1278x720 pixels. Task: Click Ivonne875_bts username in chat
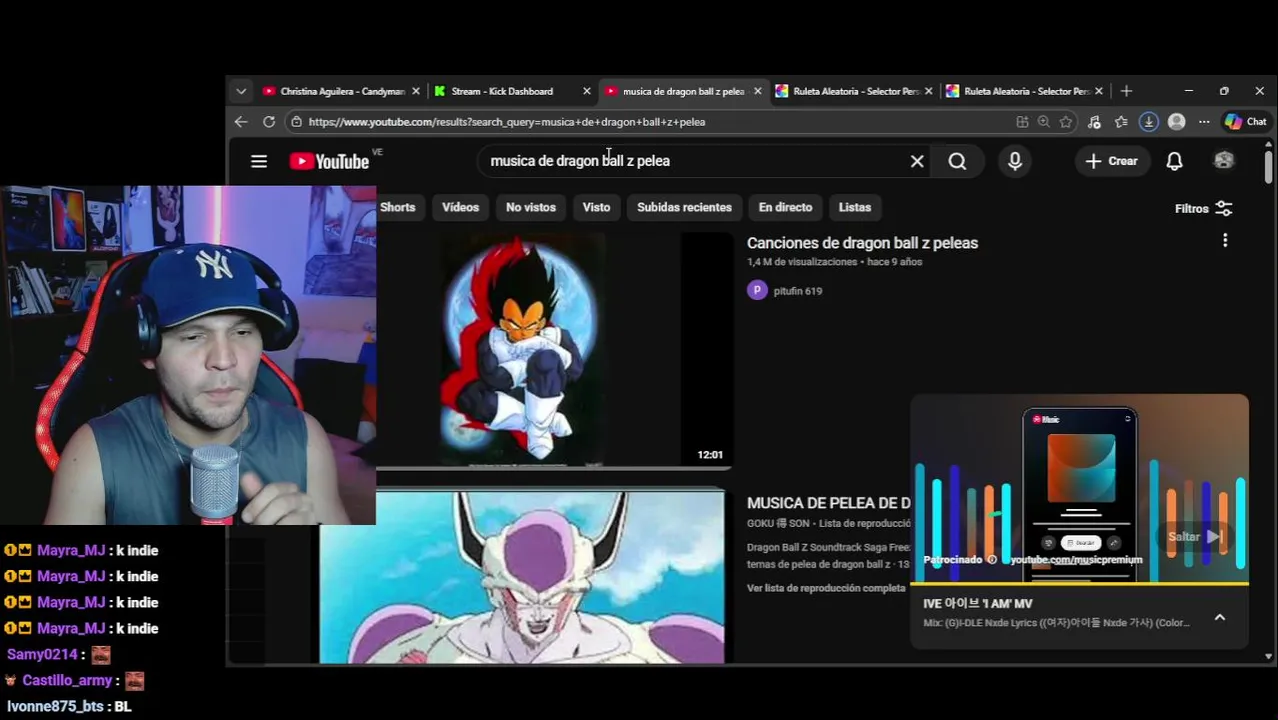pos(55,706)
